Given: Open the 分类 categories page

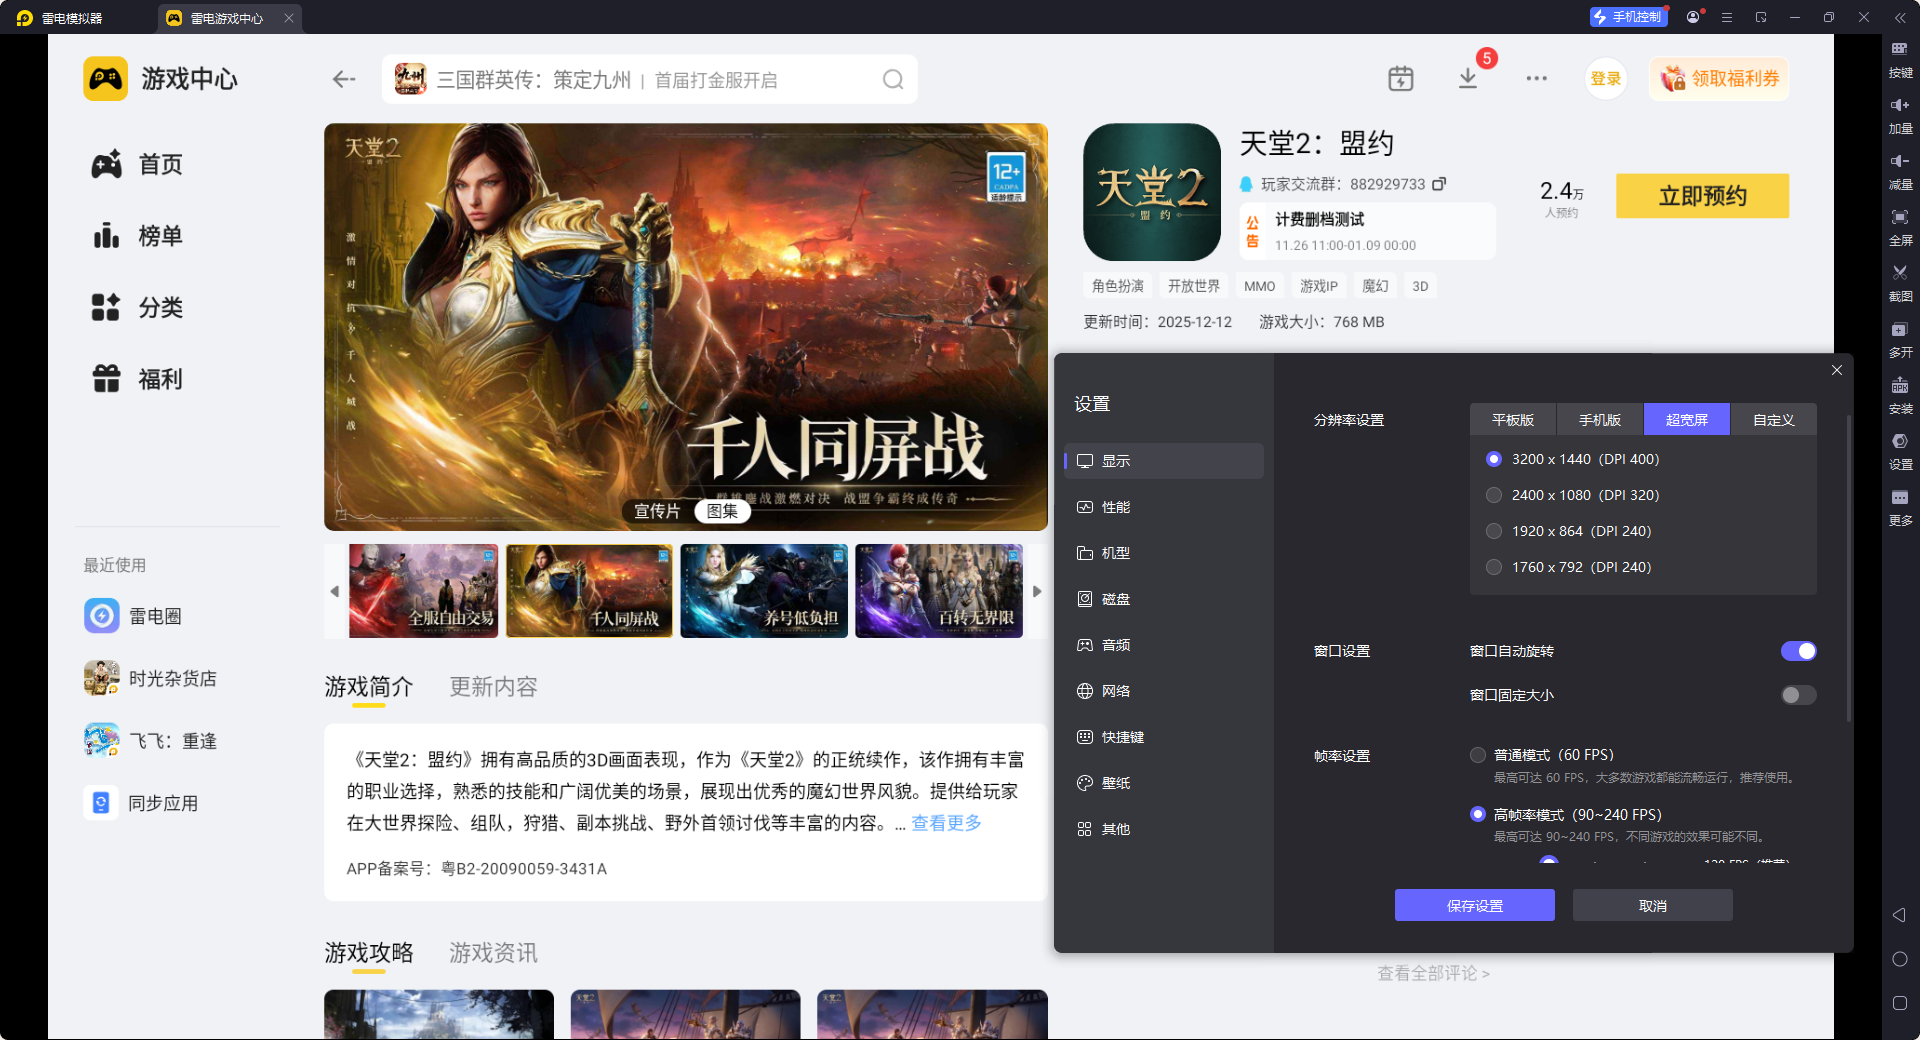Looking at the screenshot, I should [x=138, y=308].
